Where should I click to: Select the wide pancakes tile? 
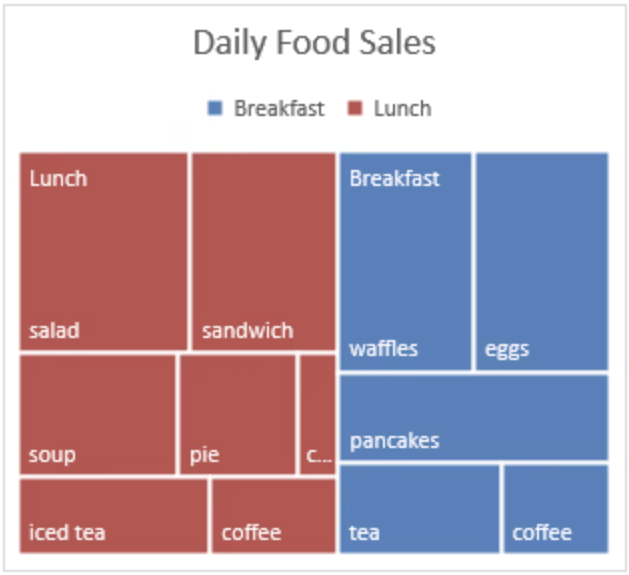[473, 417]
